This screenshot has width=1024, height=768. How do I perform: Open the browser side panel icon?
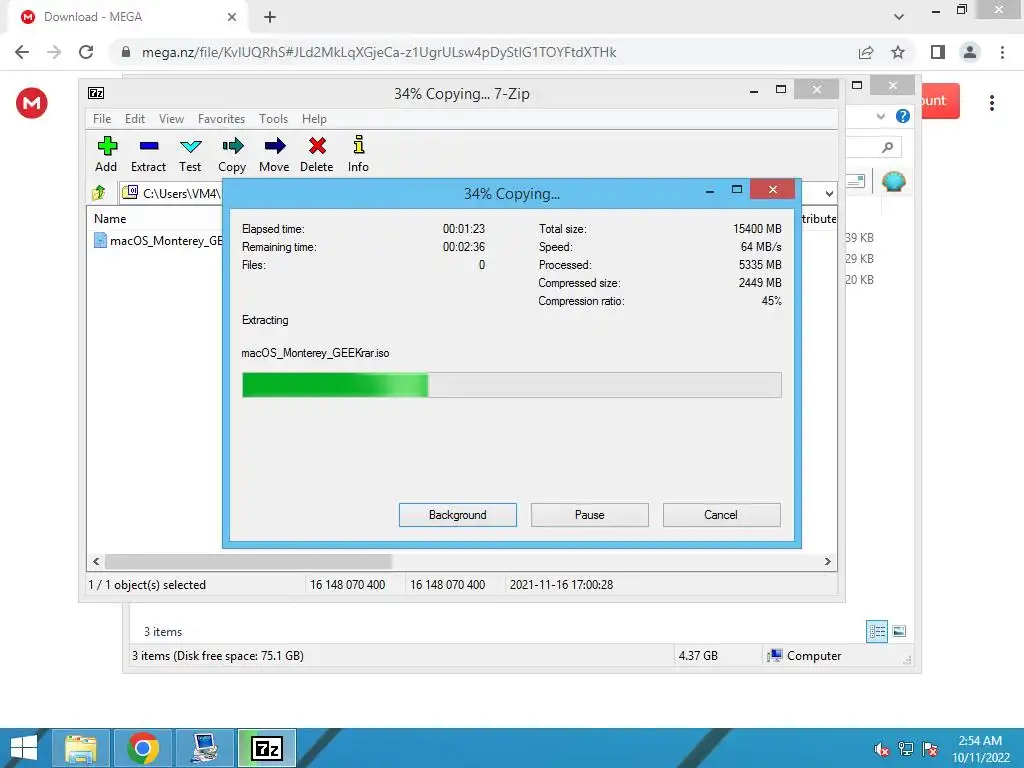pos(938,52)
